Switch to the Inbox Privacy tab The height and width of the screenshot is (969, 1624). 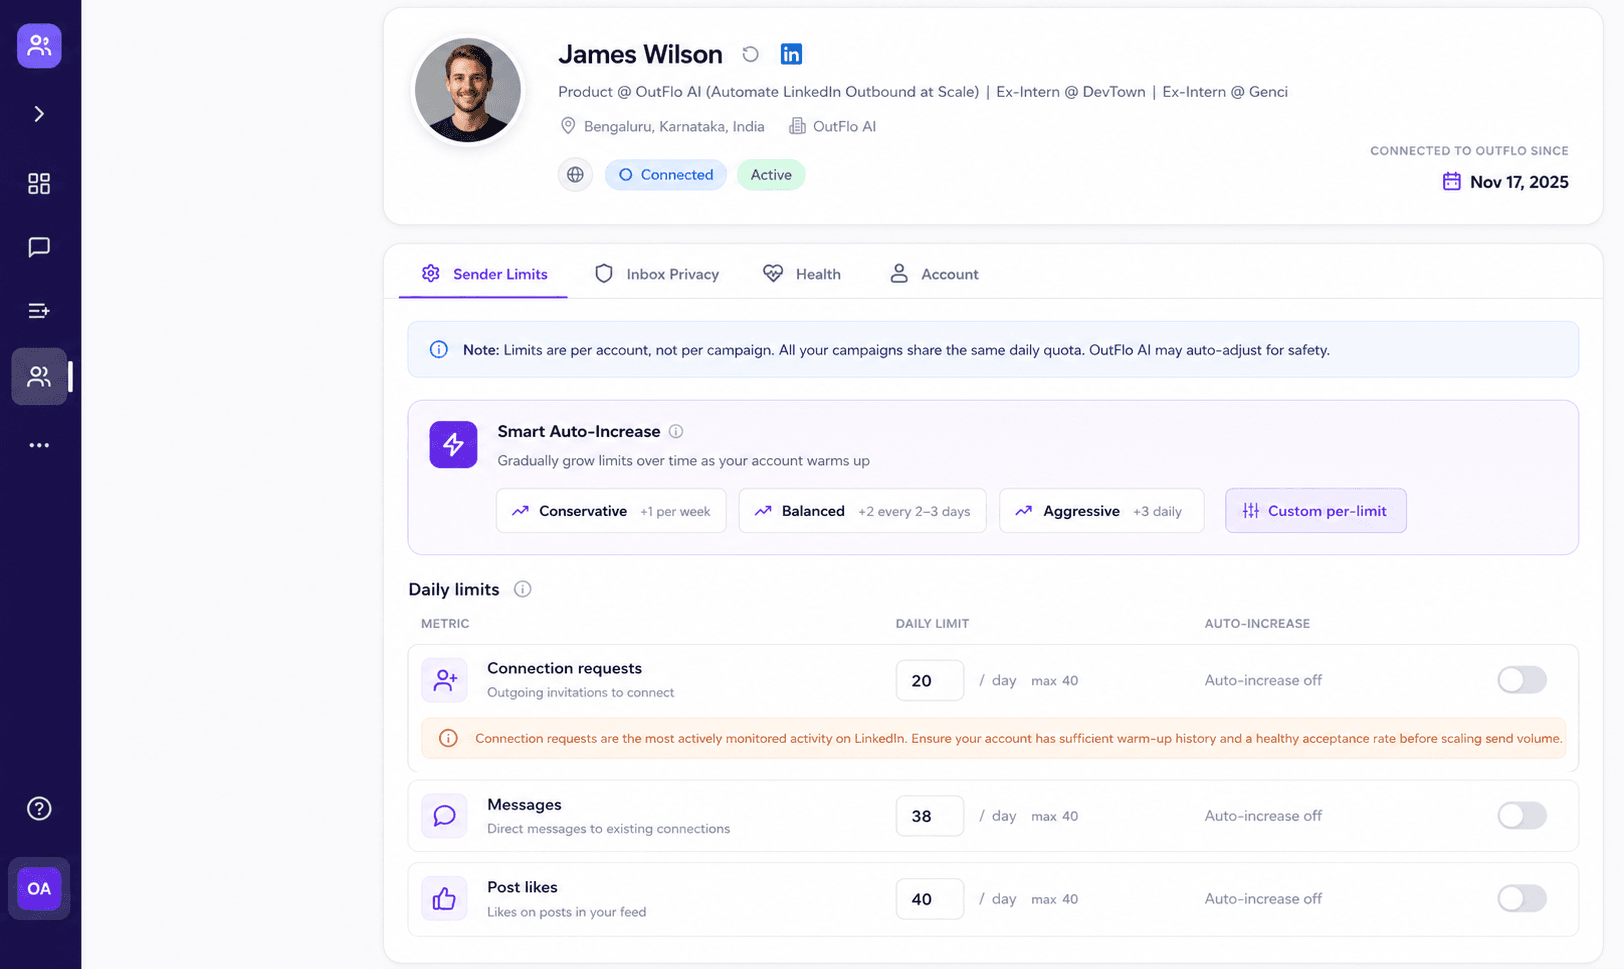coord(657,274)
